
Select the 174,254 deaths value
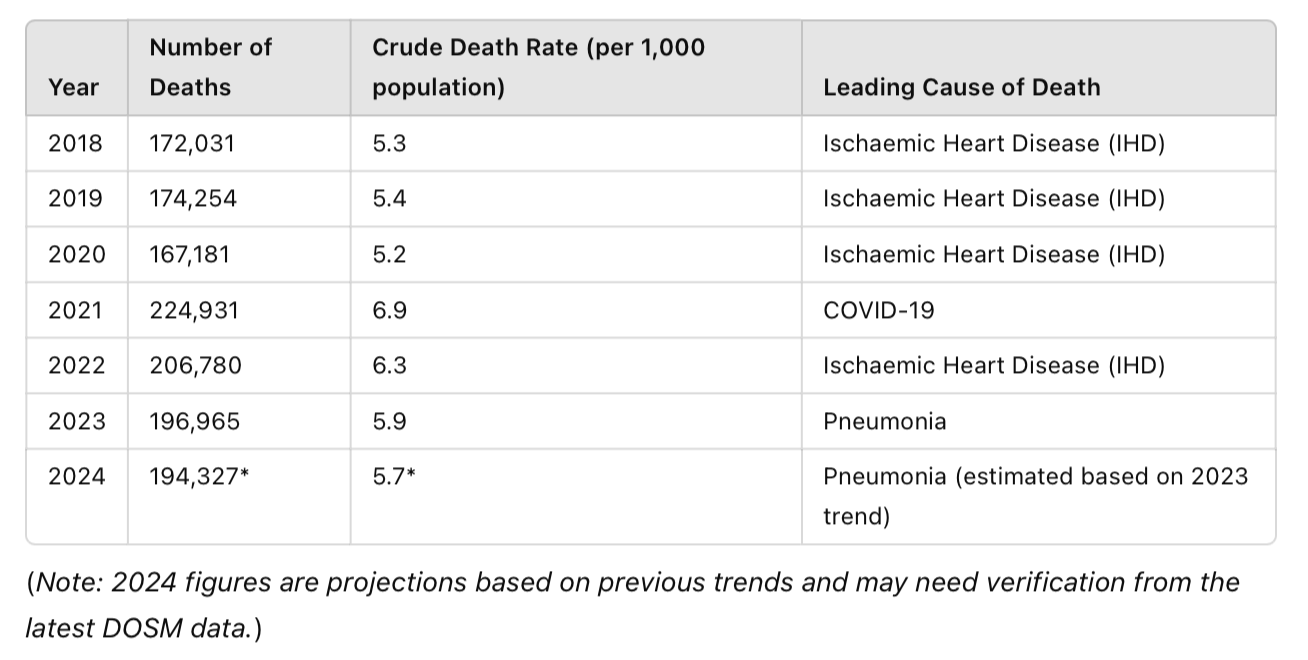point(193,198)
